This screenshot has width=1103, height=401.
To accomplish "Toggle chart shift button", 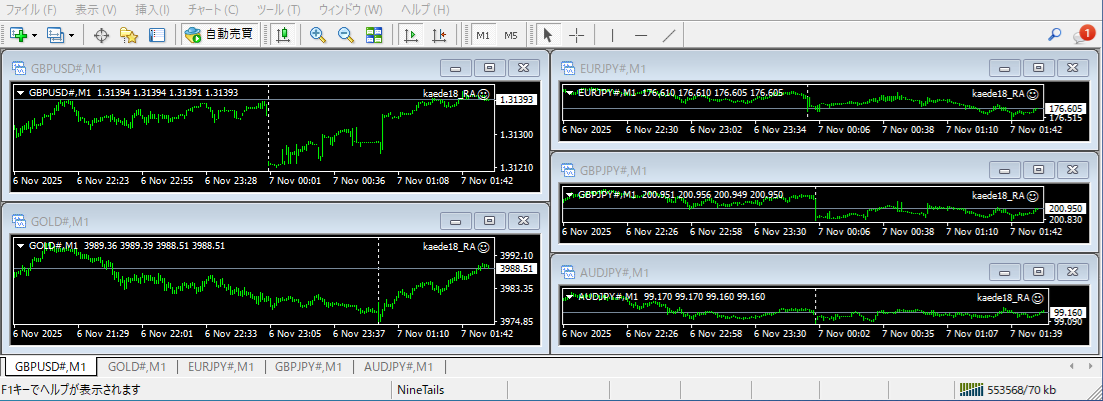I will [439, 35].
